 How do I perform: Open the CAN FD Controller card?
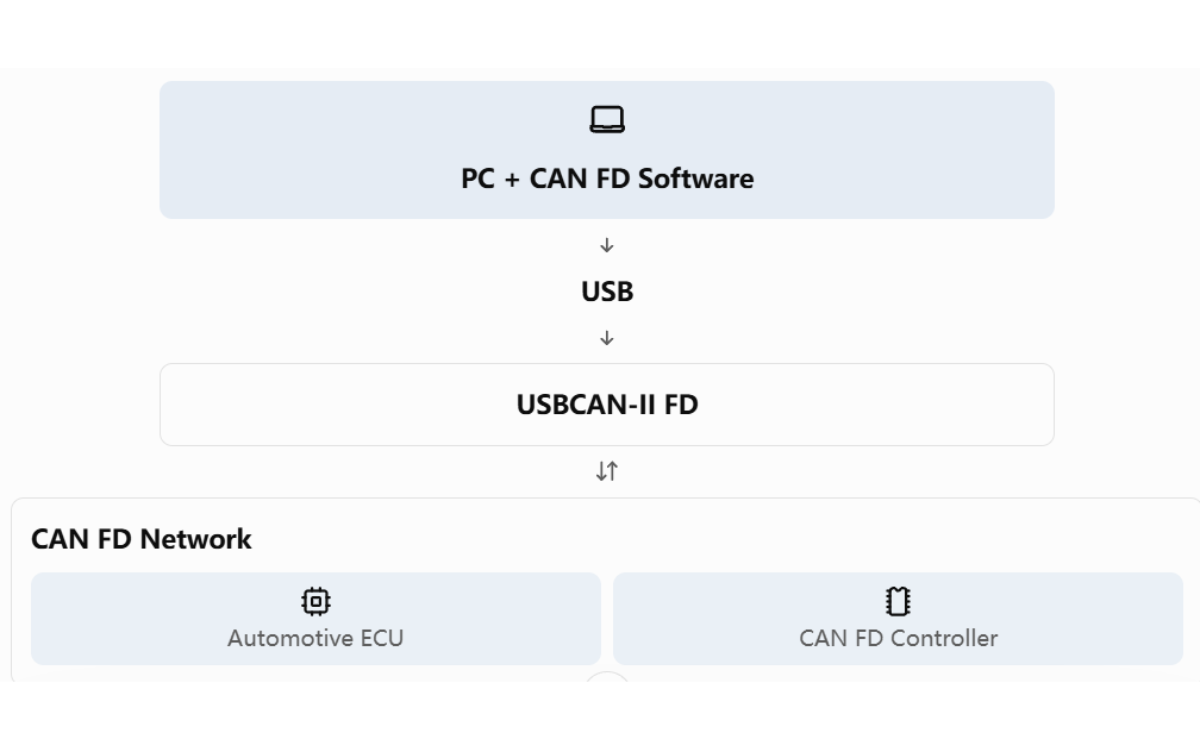[x=898, y=619]
